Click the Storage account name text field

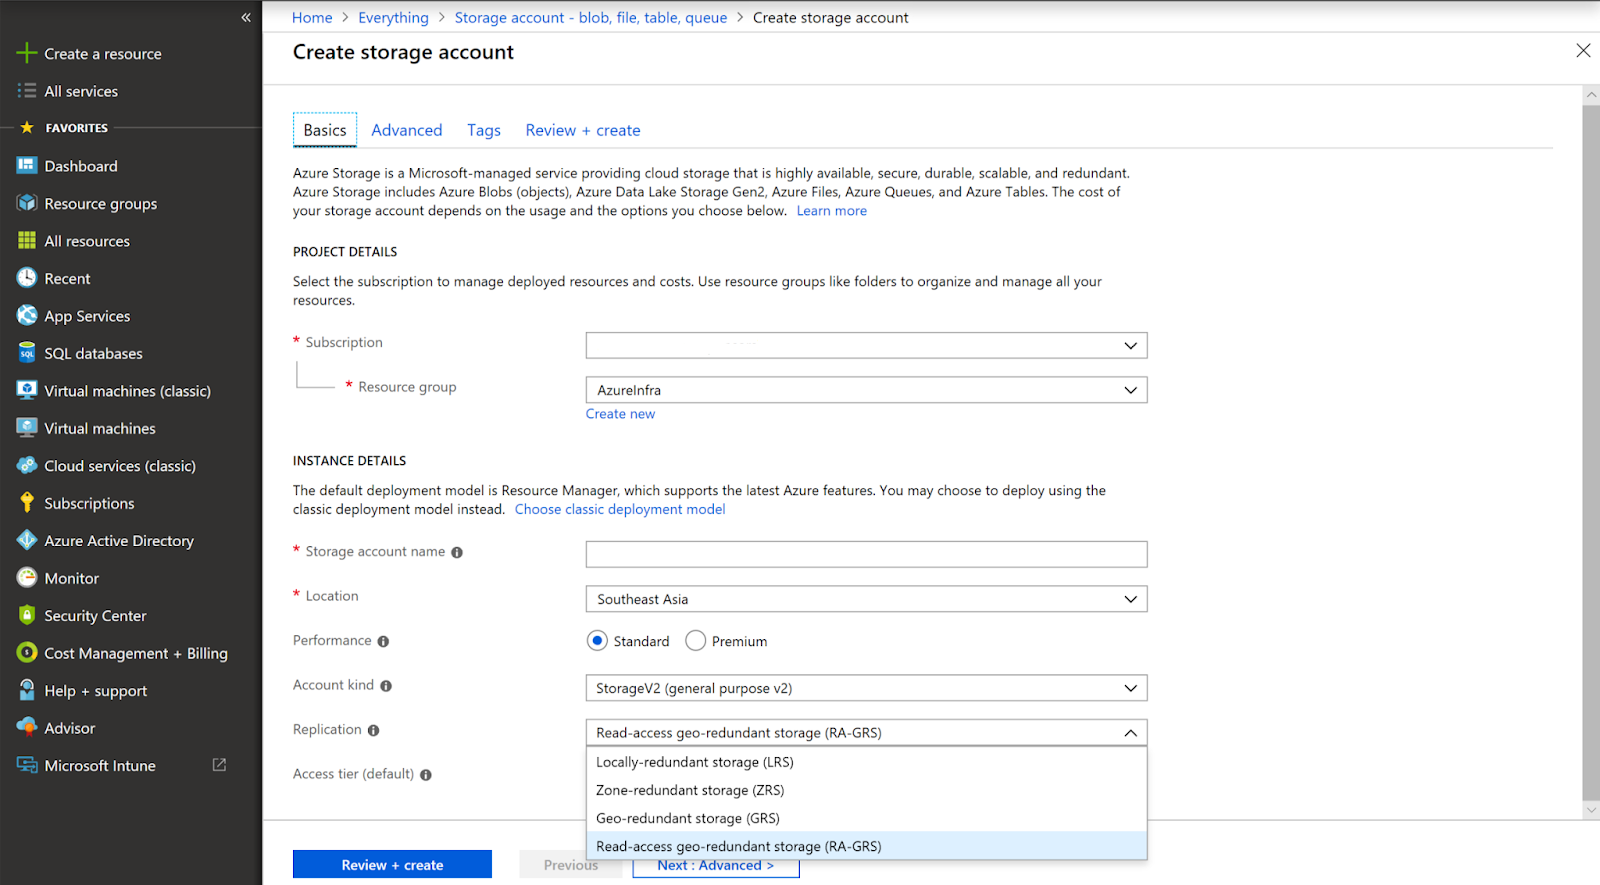coord(866,554)
